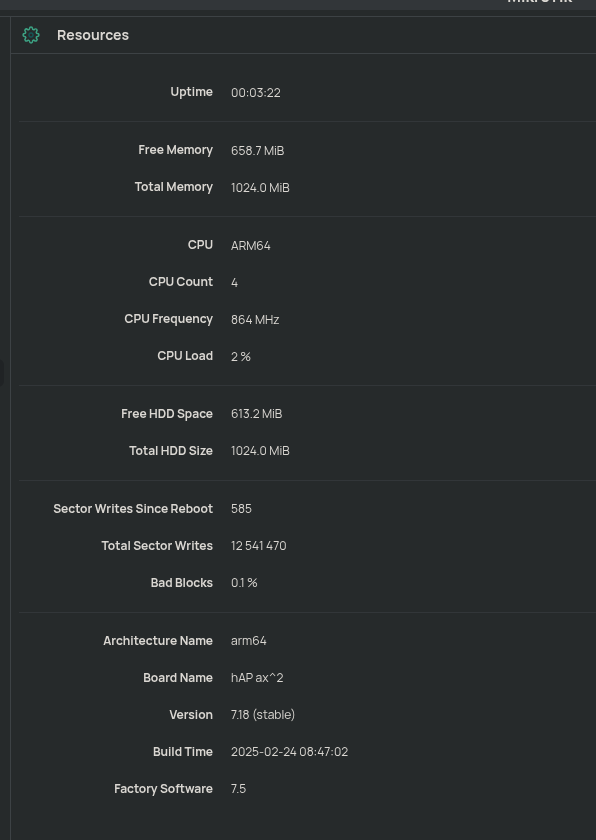Select the CPU Load value 2 %
Viewport: 596px width, 840px height.
click(241, 356)
